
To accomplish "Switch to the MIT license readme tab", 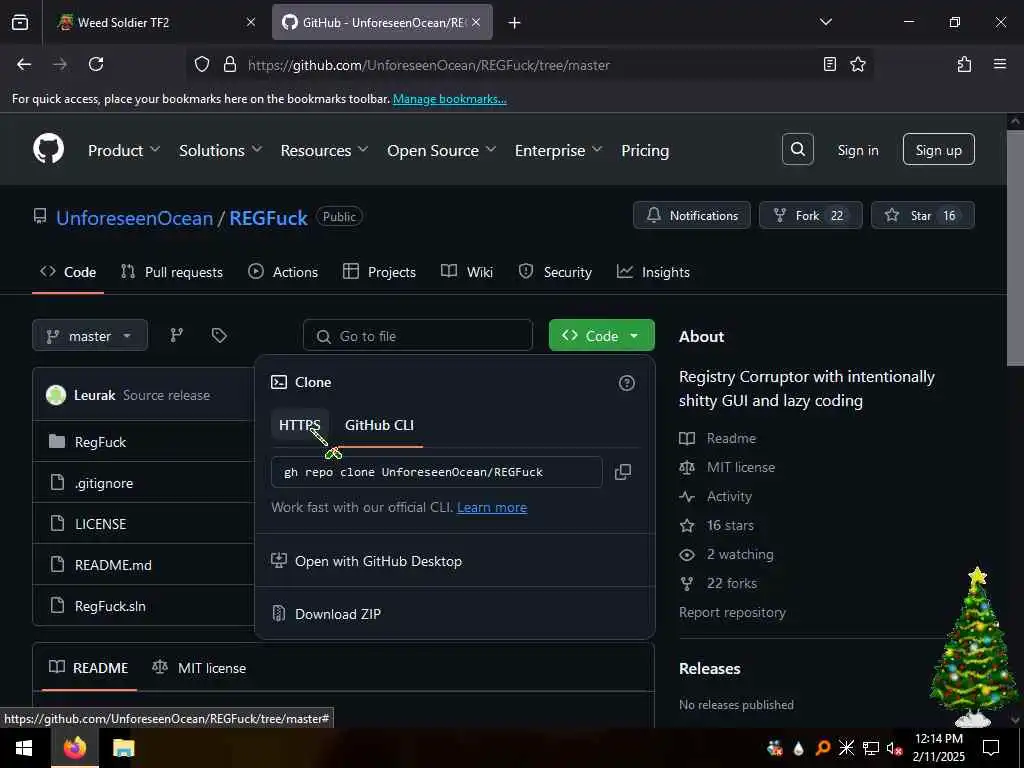I will [199, 668].
